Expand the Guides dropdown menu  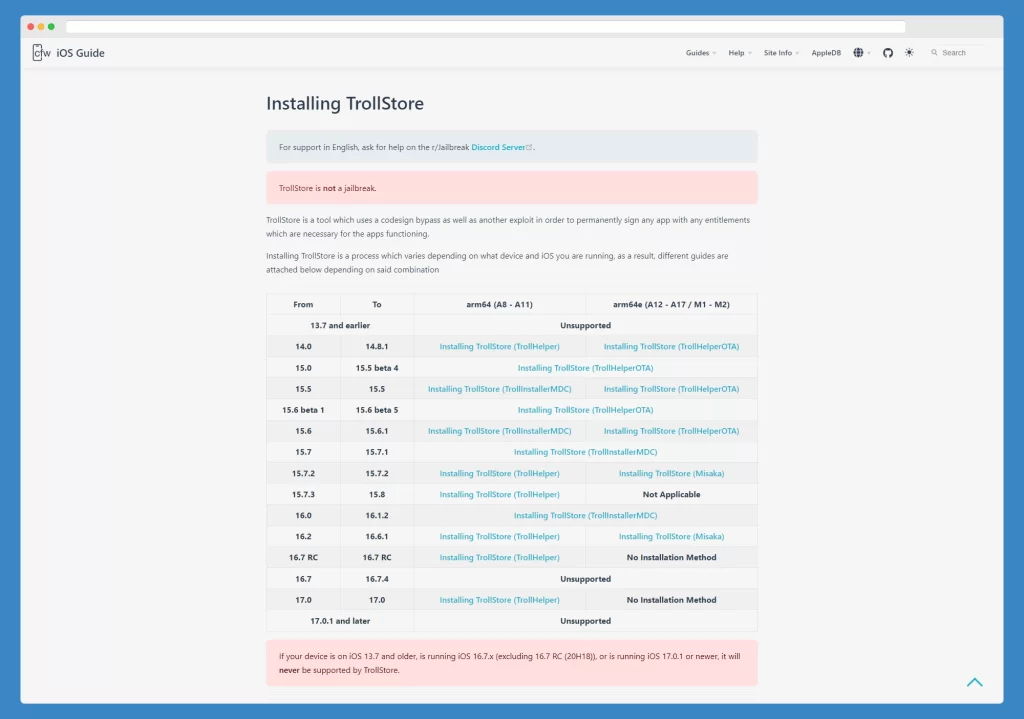tap(701, 53)
